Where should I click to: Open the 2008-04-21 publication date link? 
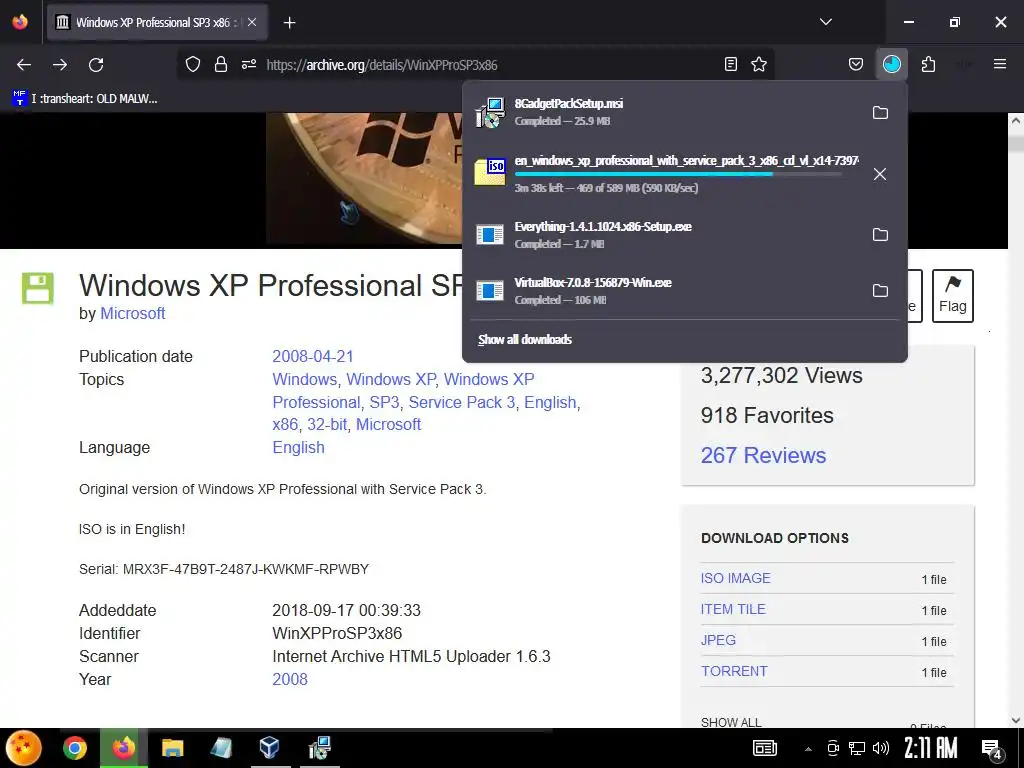click(x=313, y=357)
